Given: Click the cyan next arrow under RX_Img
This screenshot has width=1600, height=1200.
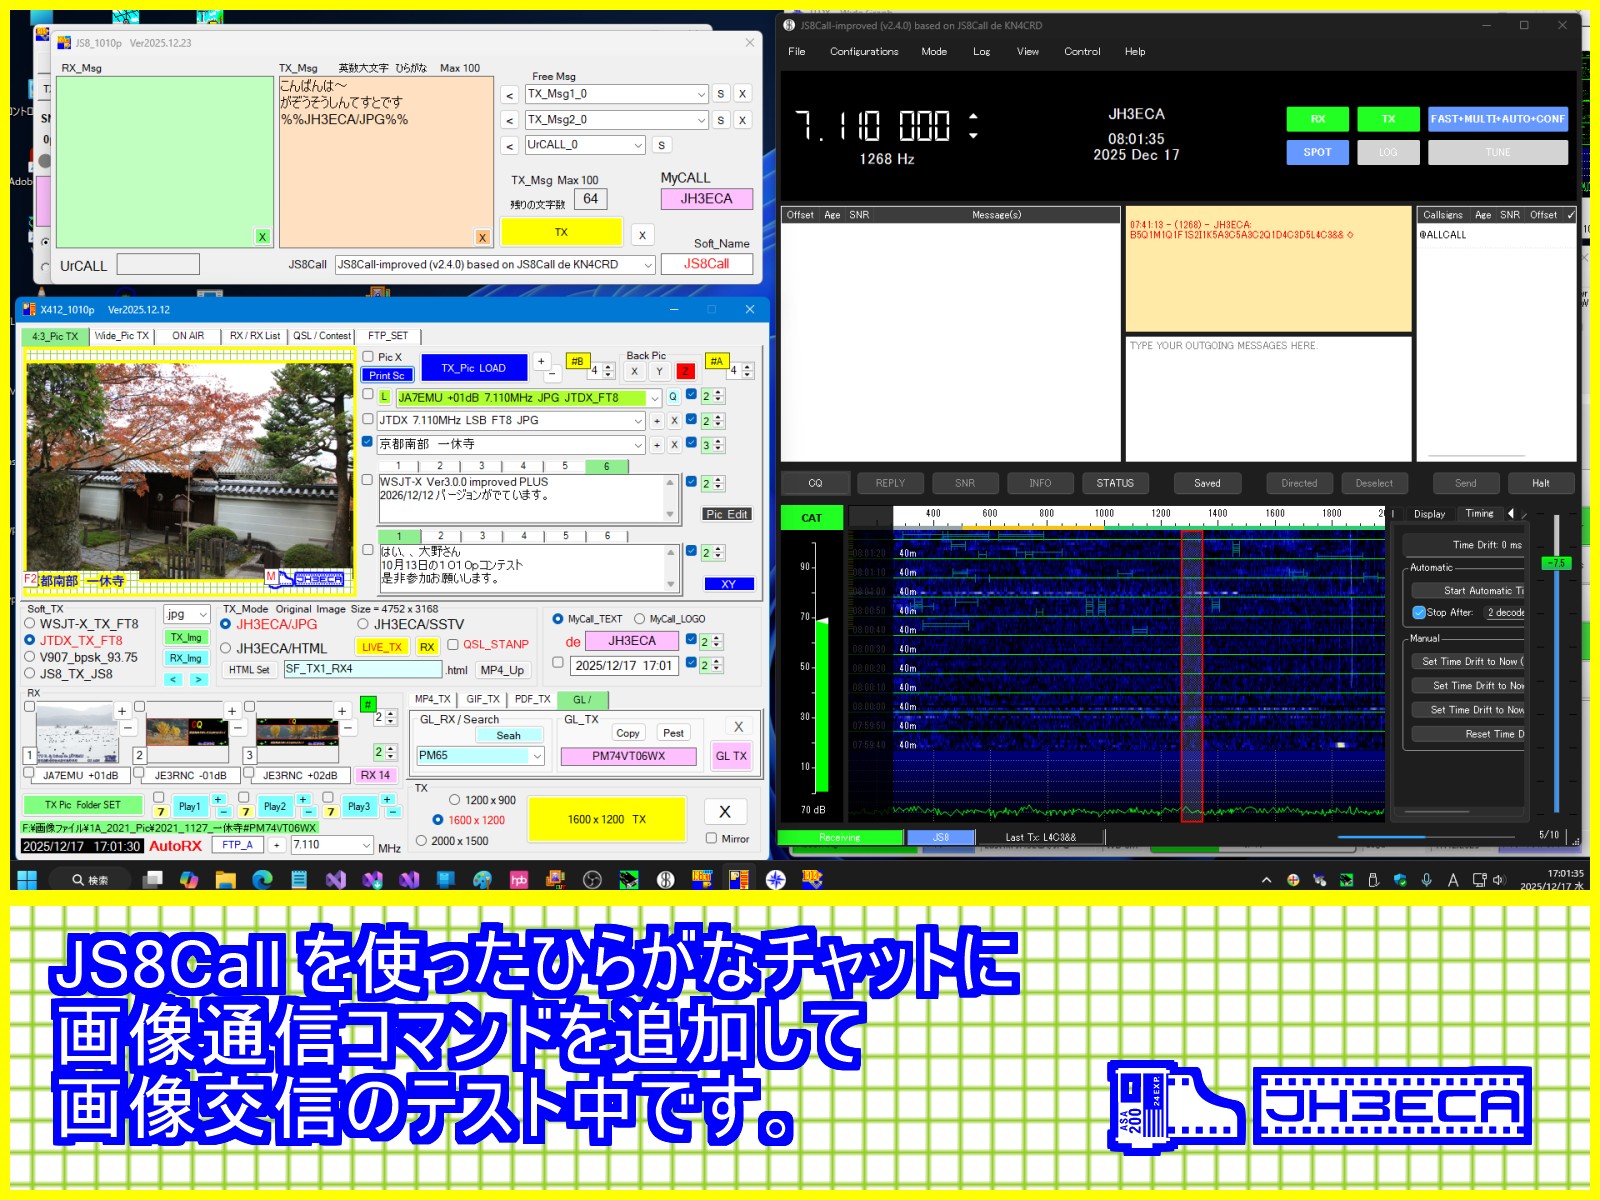Looking at the screenshot, I should [198, 679].
